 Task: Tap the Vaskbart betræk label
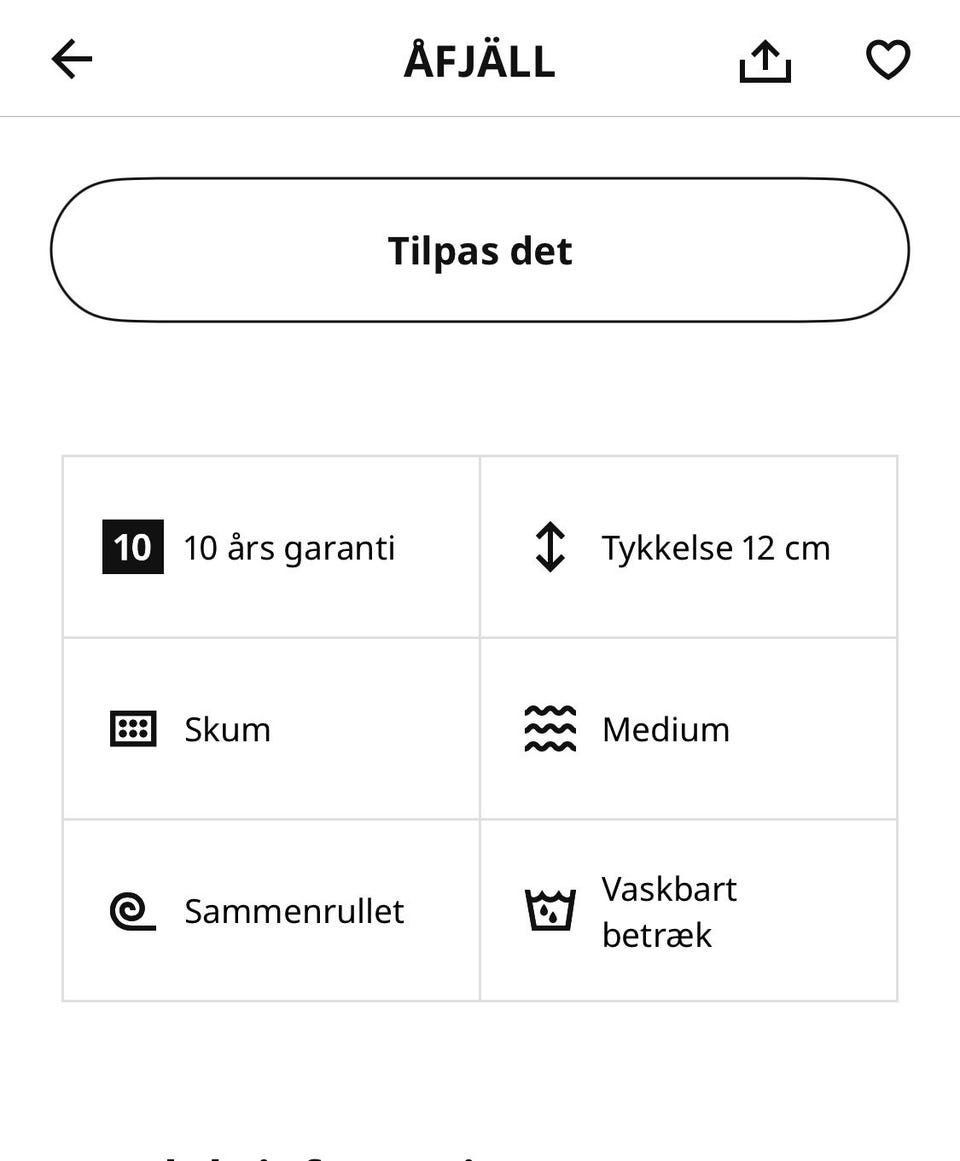tap(669, 912)
